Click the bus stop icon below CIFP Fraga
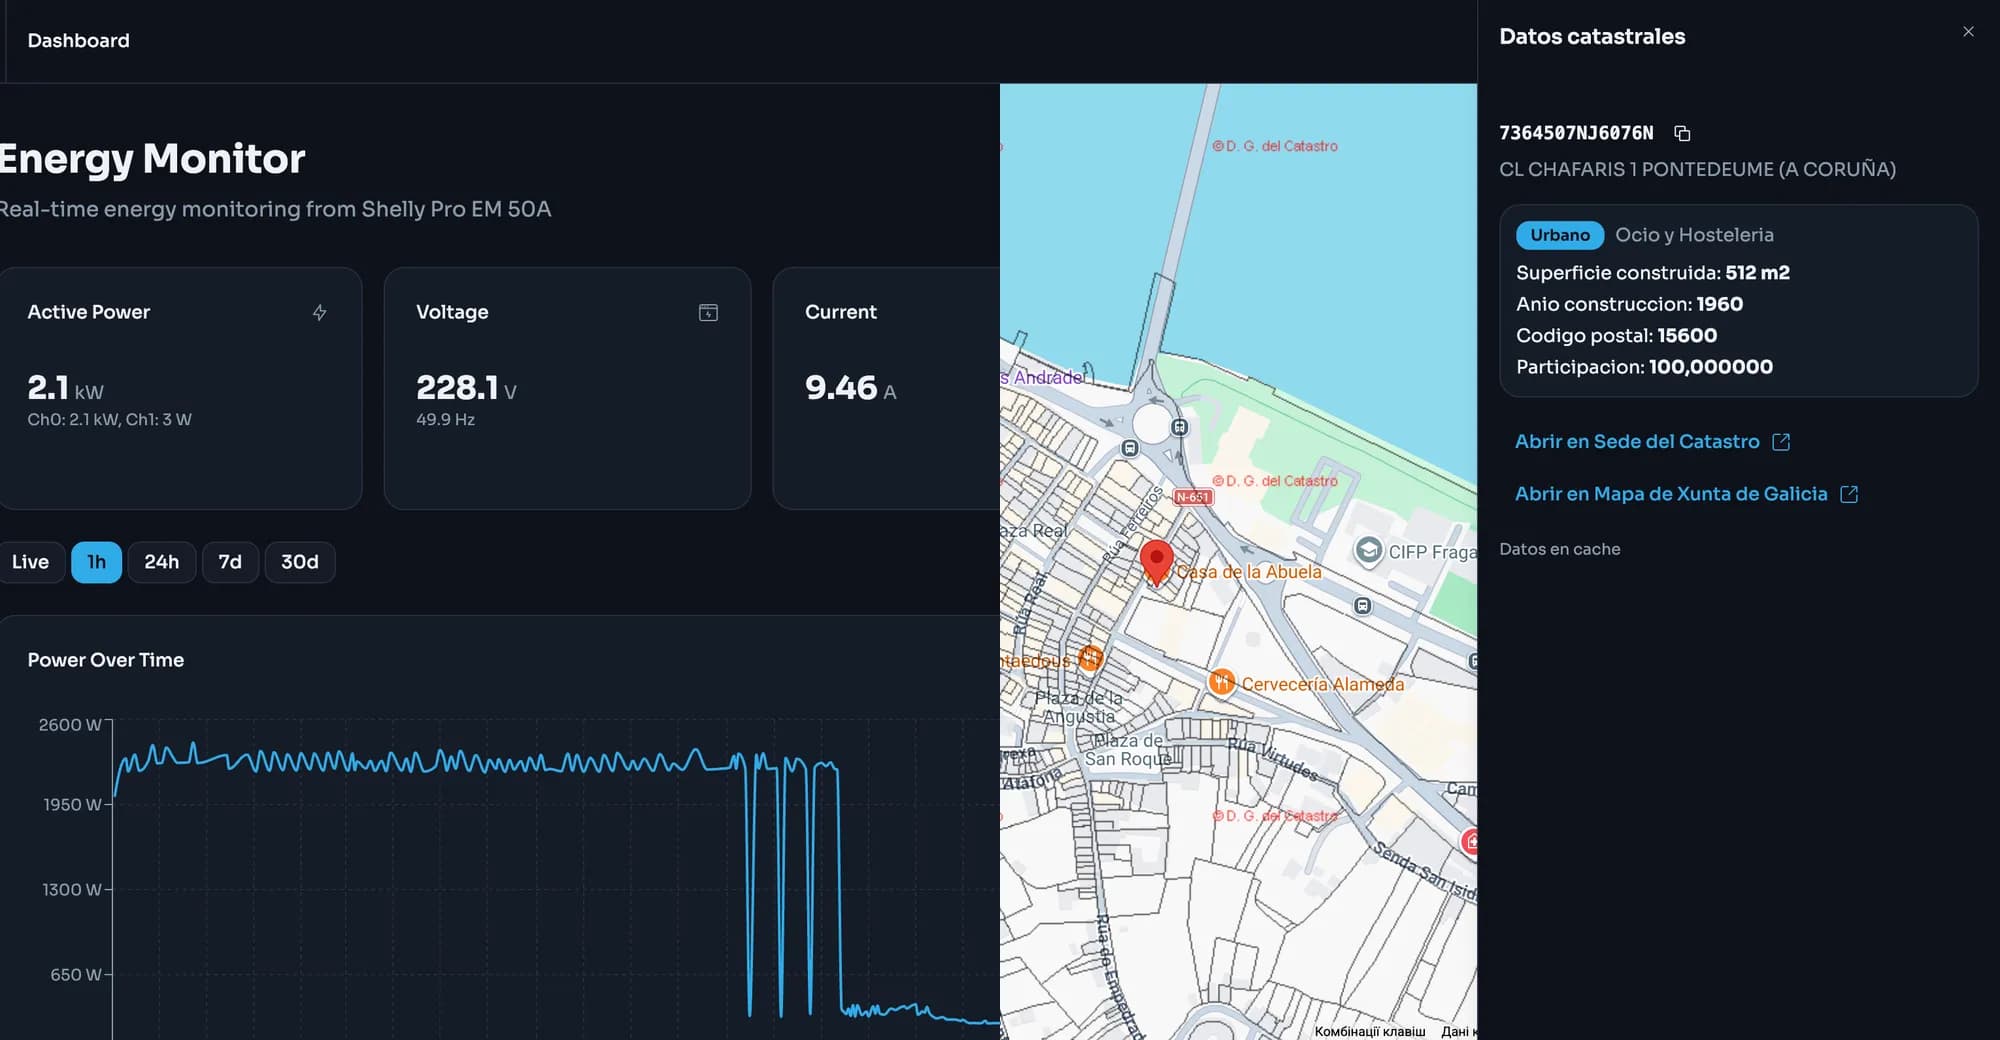The height and width of the screenshot is (1040, 2000). coord(1362,606)
